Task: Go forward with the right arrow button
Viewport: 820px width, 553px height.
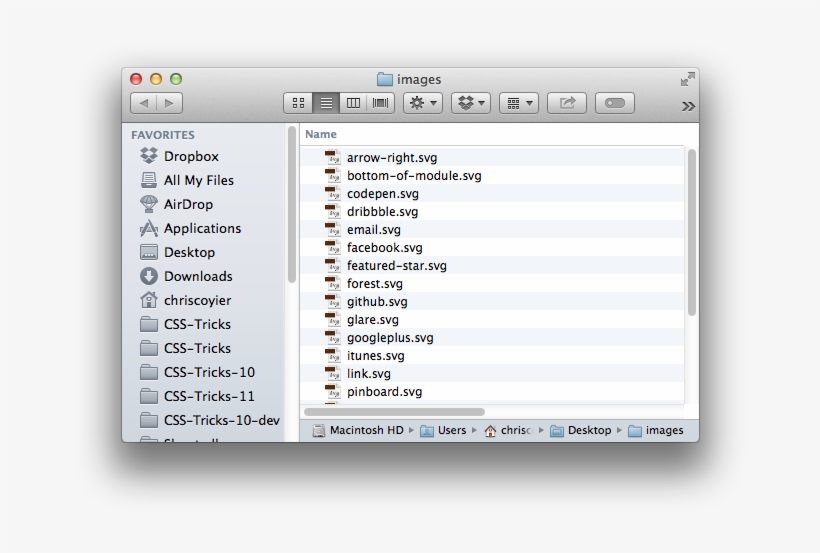Action: point(169,103)
